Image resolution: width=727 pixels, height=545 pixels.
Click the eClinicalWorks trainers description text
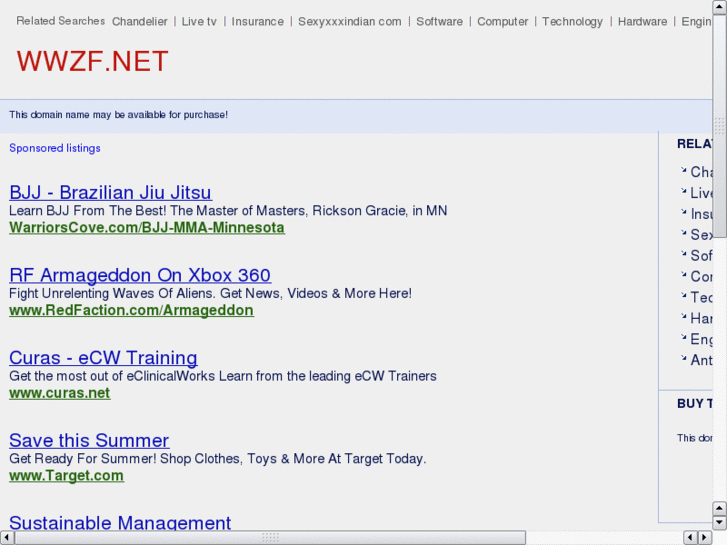pos(223,376)
